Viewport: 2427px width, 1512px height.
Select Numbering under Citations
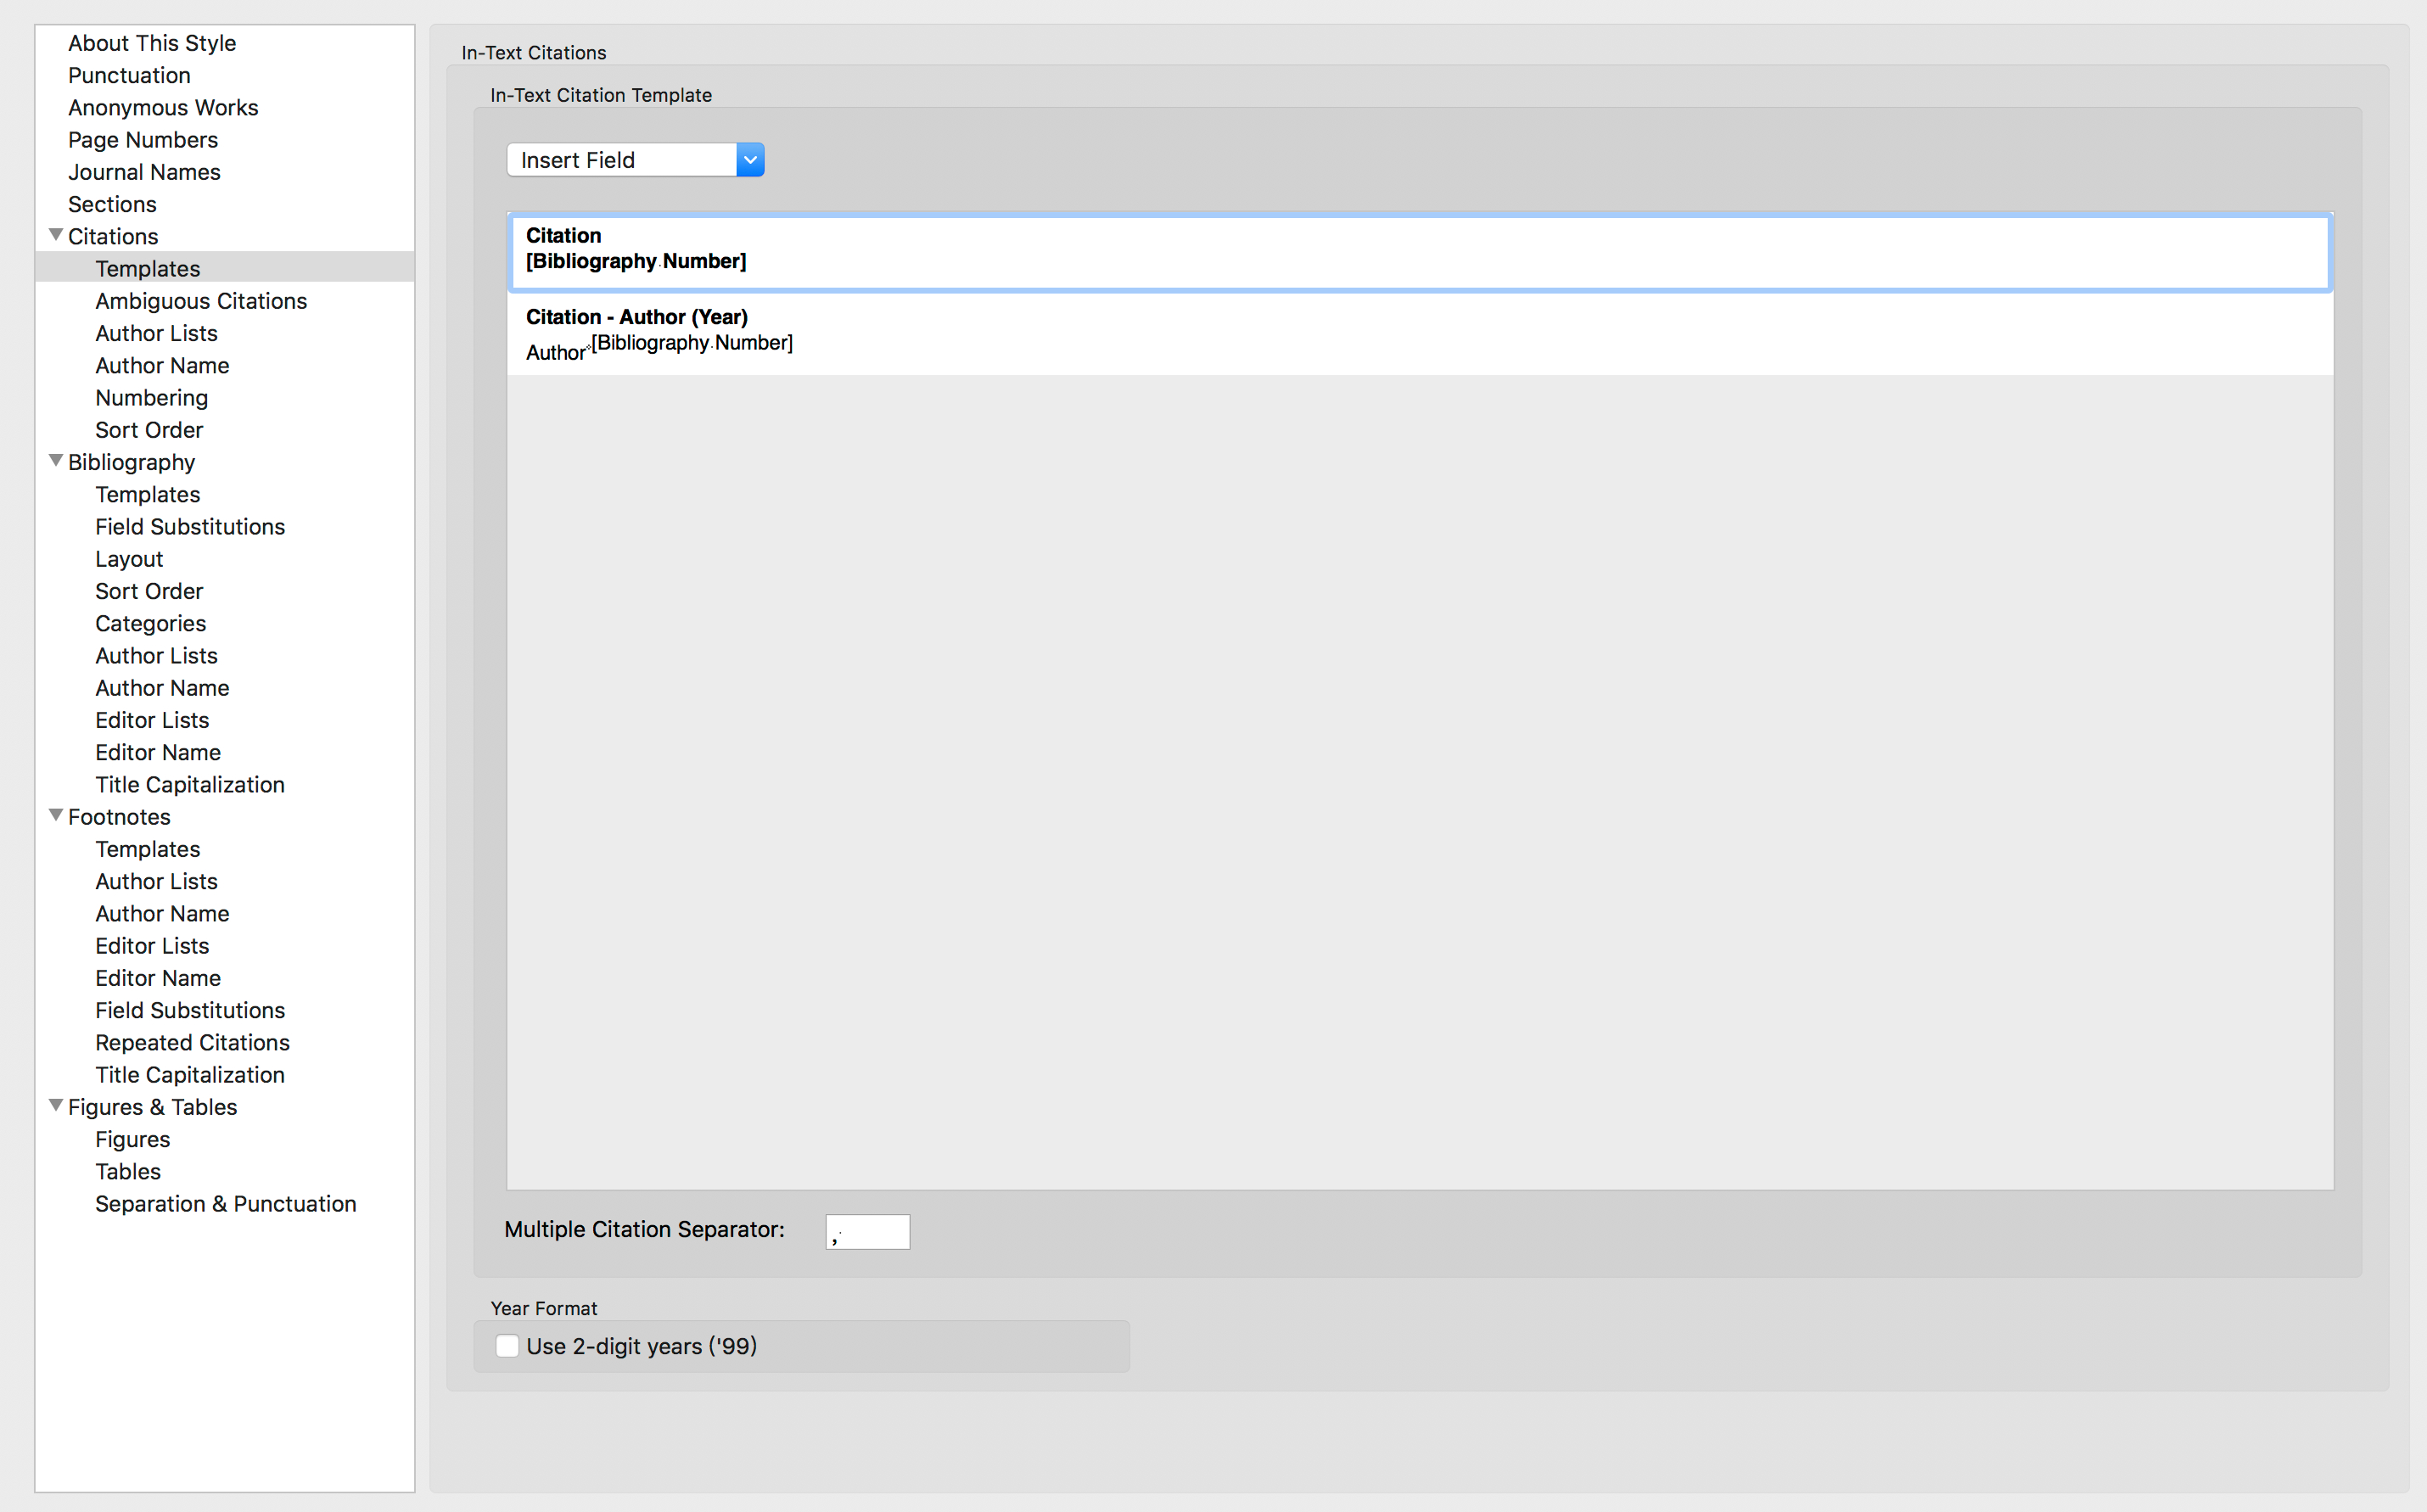pos(151,398)
